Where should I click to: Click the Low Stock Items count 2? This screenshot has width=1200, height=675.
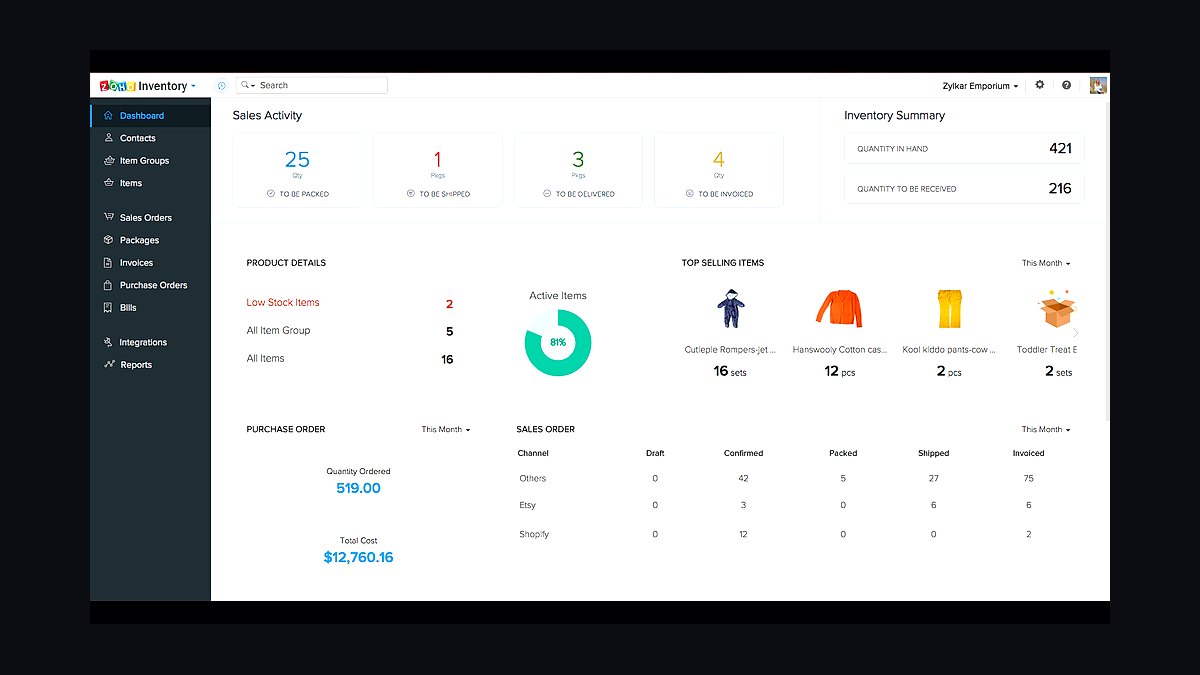pos(449,303)
